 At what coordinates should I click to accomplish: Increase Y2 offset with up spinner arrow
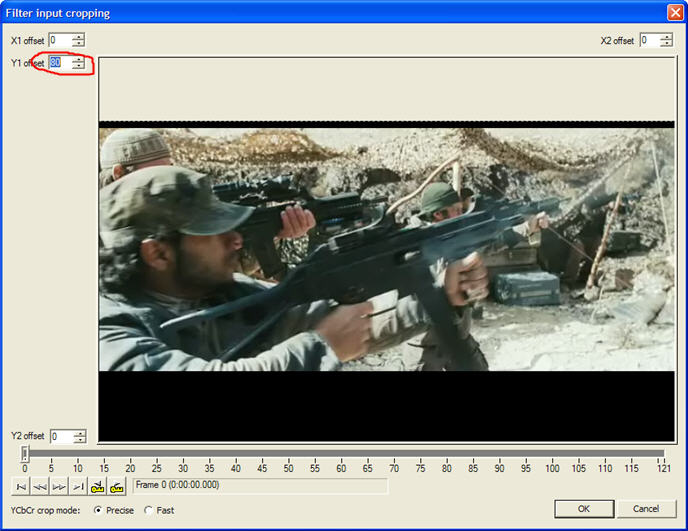point(80,433)
